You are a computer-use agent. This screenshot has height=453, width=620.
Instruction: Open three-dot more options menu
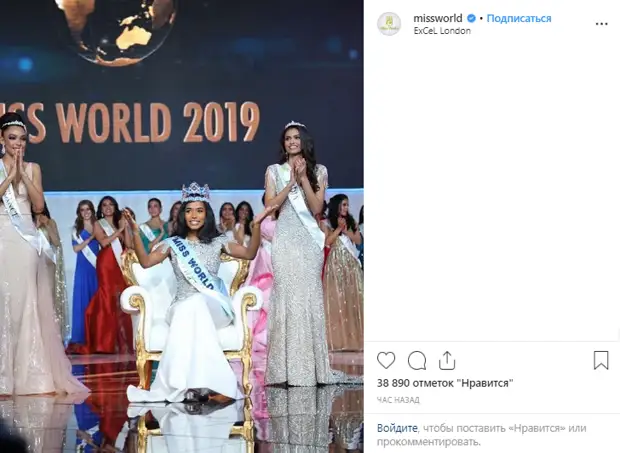coord(601,24)
